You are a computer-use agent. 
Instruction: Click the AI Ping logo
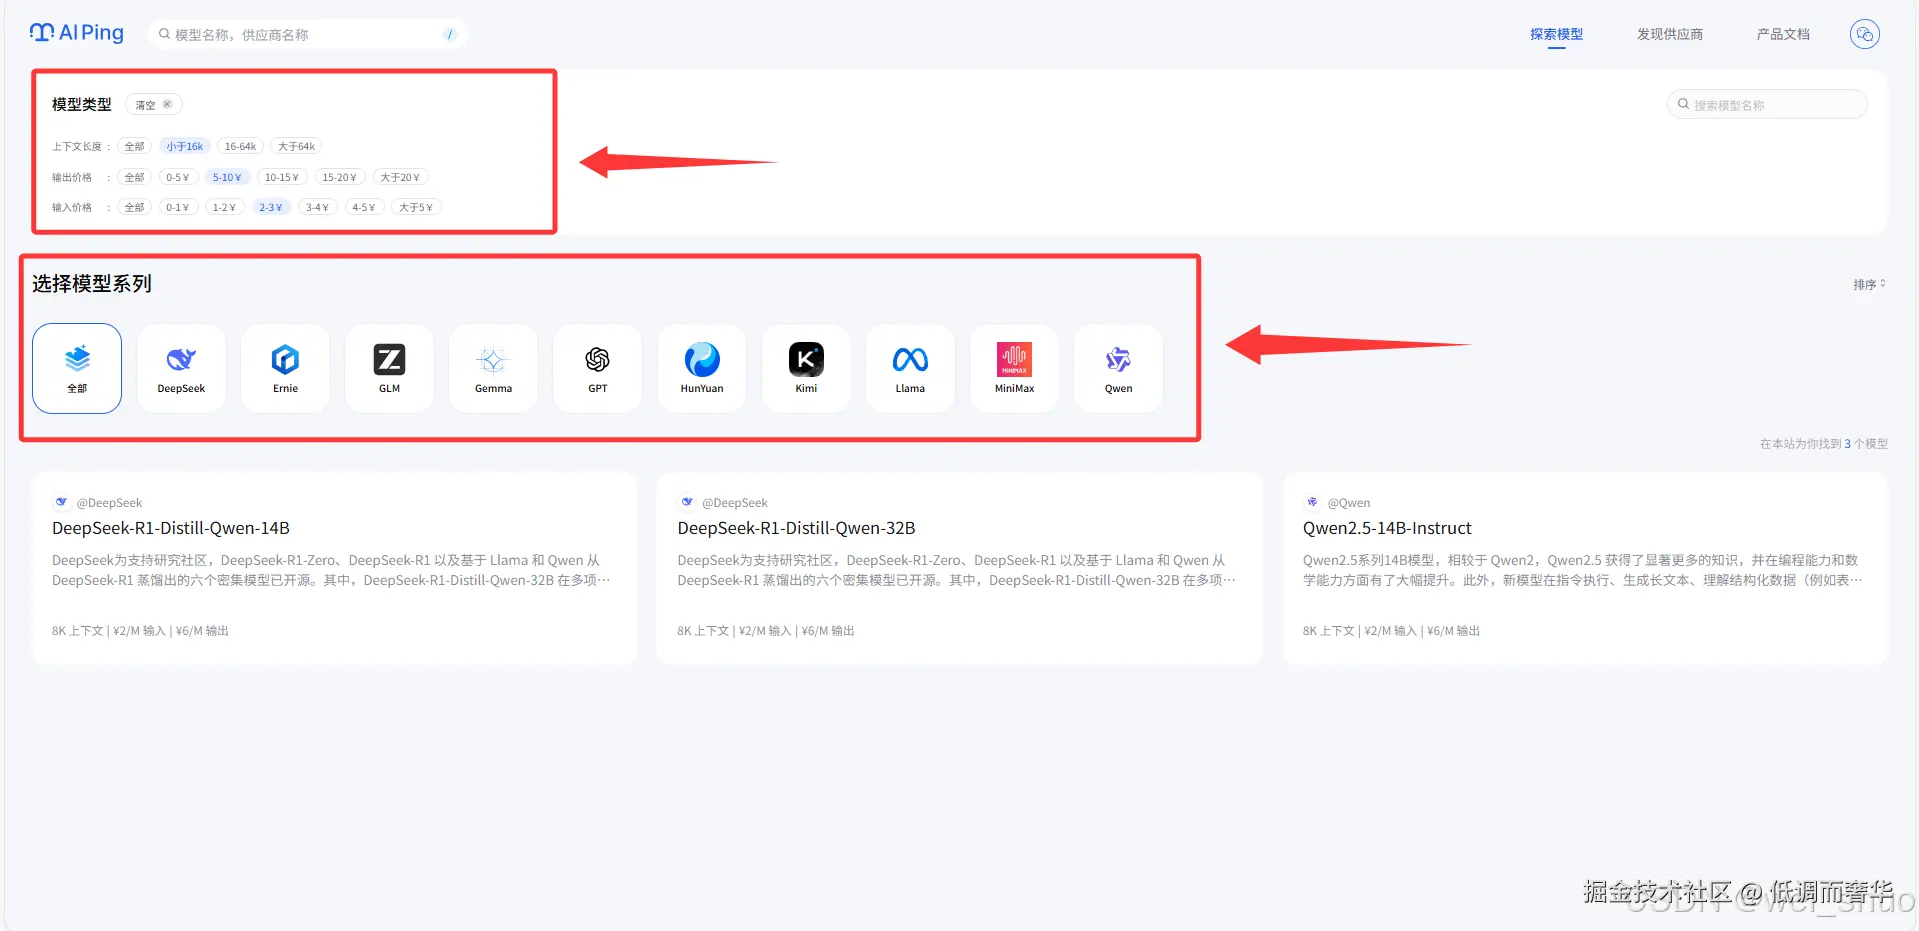77,33
